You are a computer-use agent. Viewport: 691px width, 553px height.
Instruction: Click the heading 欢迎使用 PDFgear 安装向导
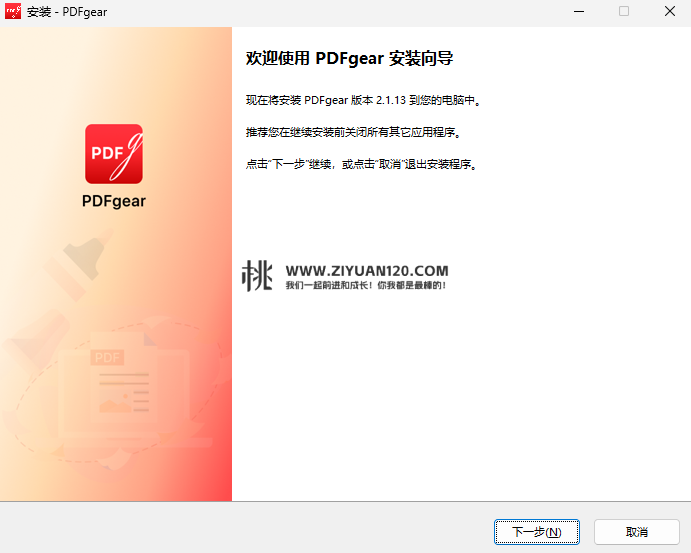[349, 58]
